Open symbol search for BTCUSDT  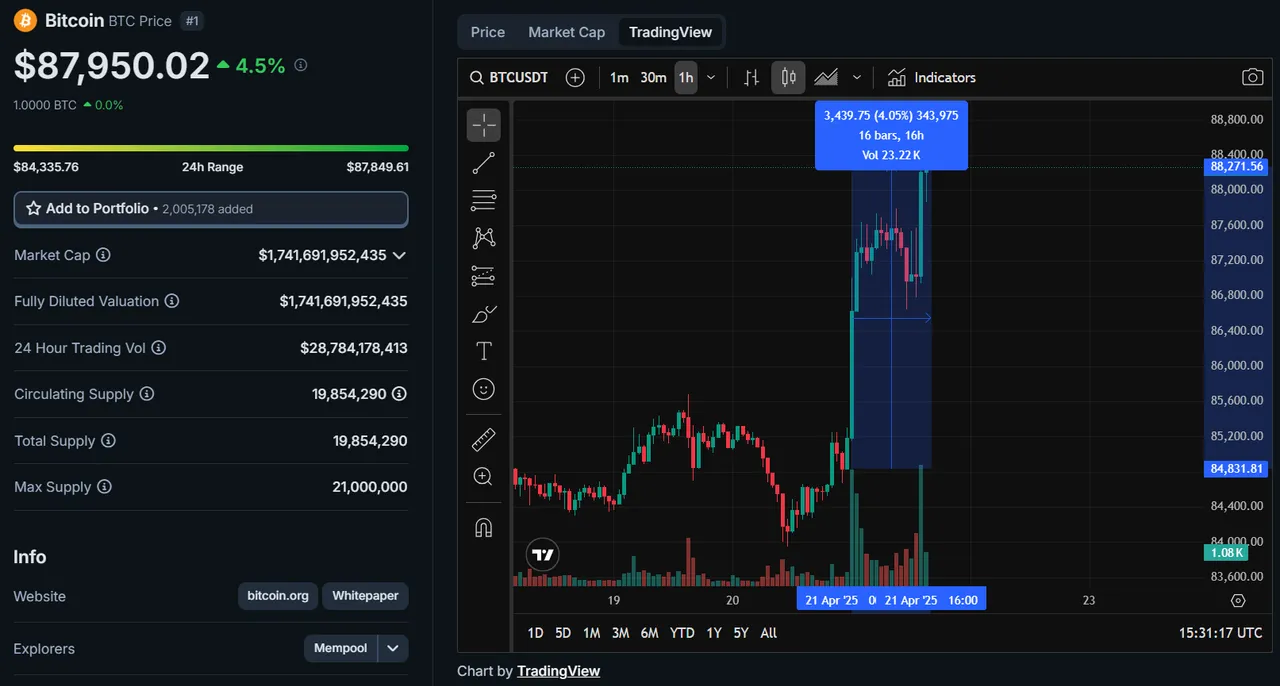click(509, 77)
